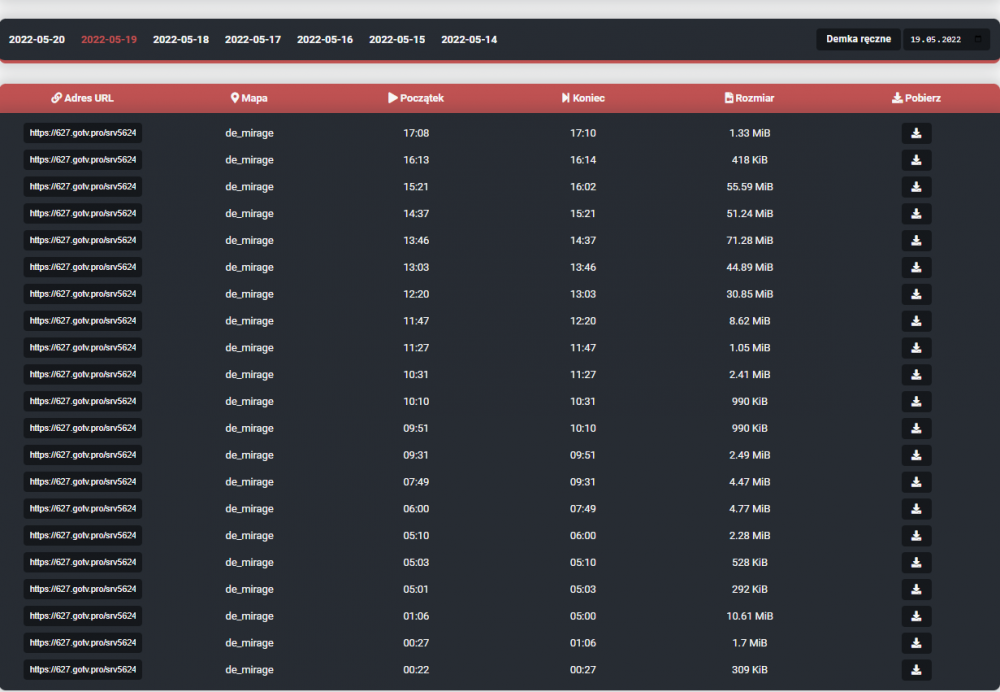Switch to the 2022-05-14 date tab
This screenshot has height=692, width=1000.
coord(469,40)
